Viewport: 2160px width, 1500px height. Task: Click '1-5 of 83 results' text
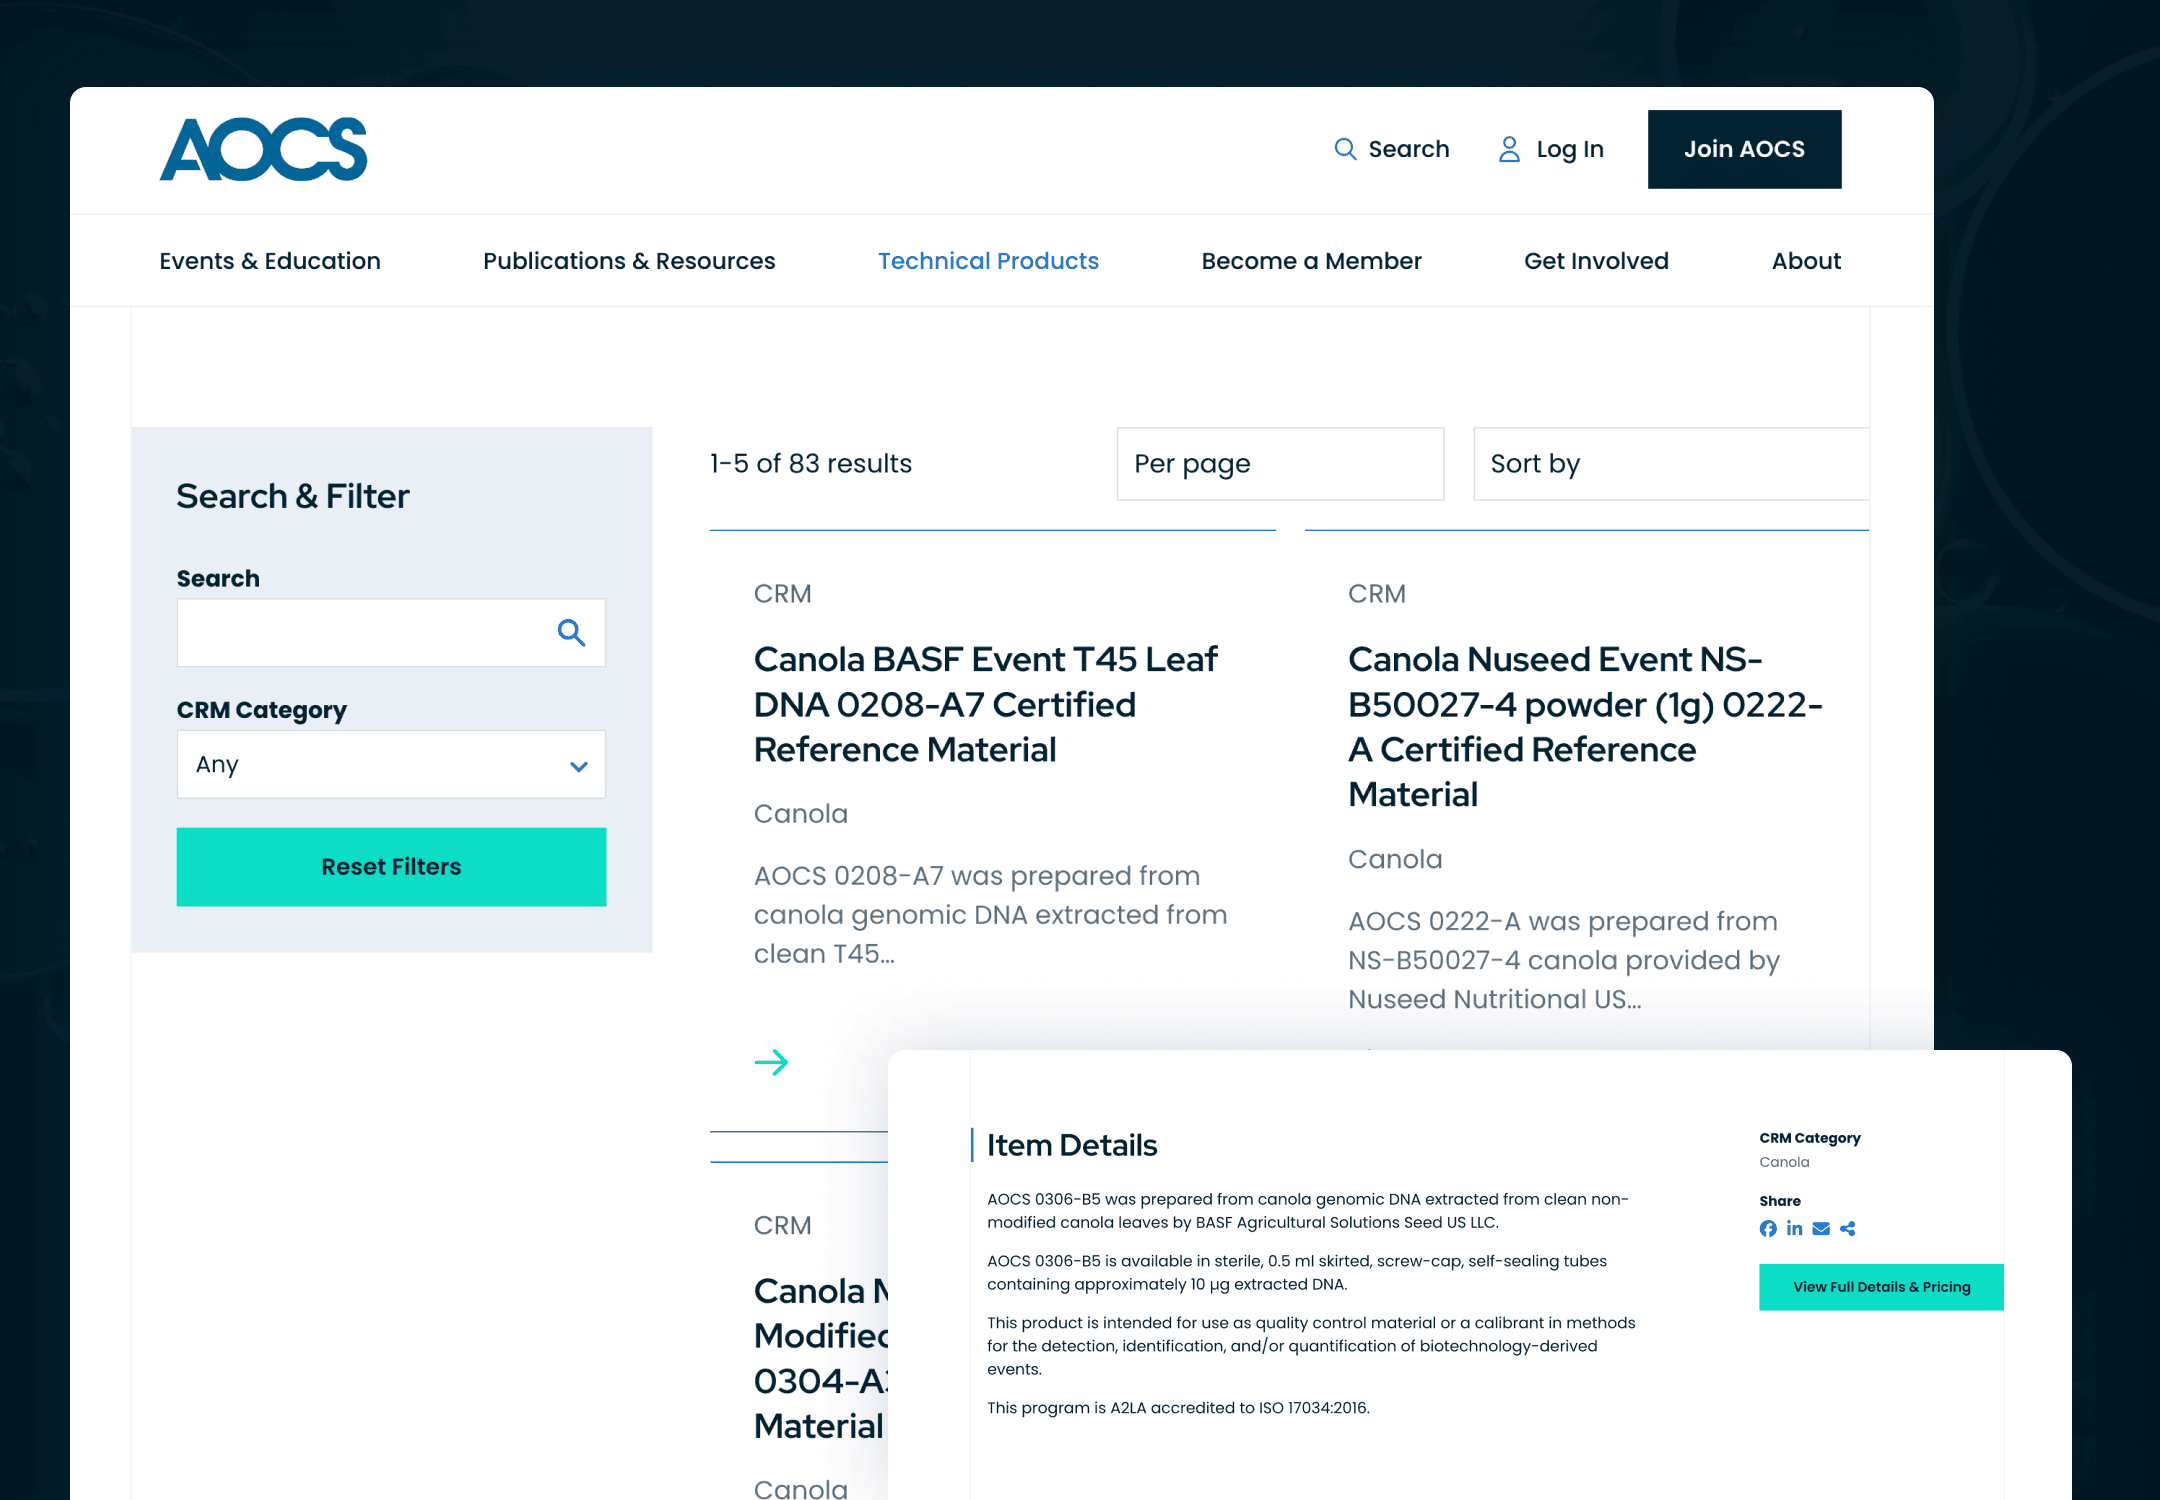(x=811, y=464)
